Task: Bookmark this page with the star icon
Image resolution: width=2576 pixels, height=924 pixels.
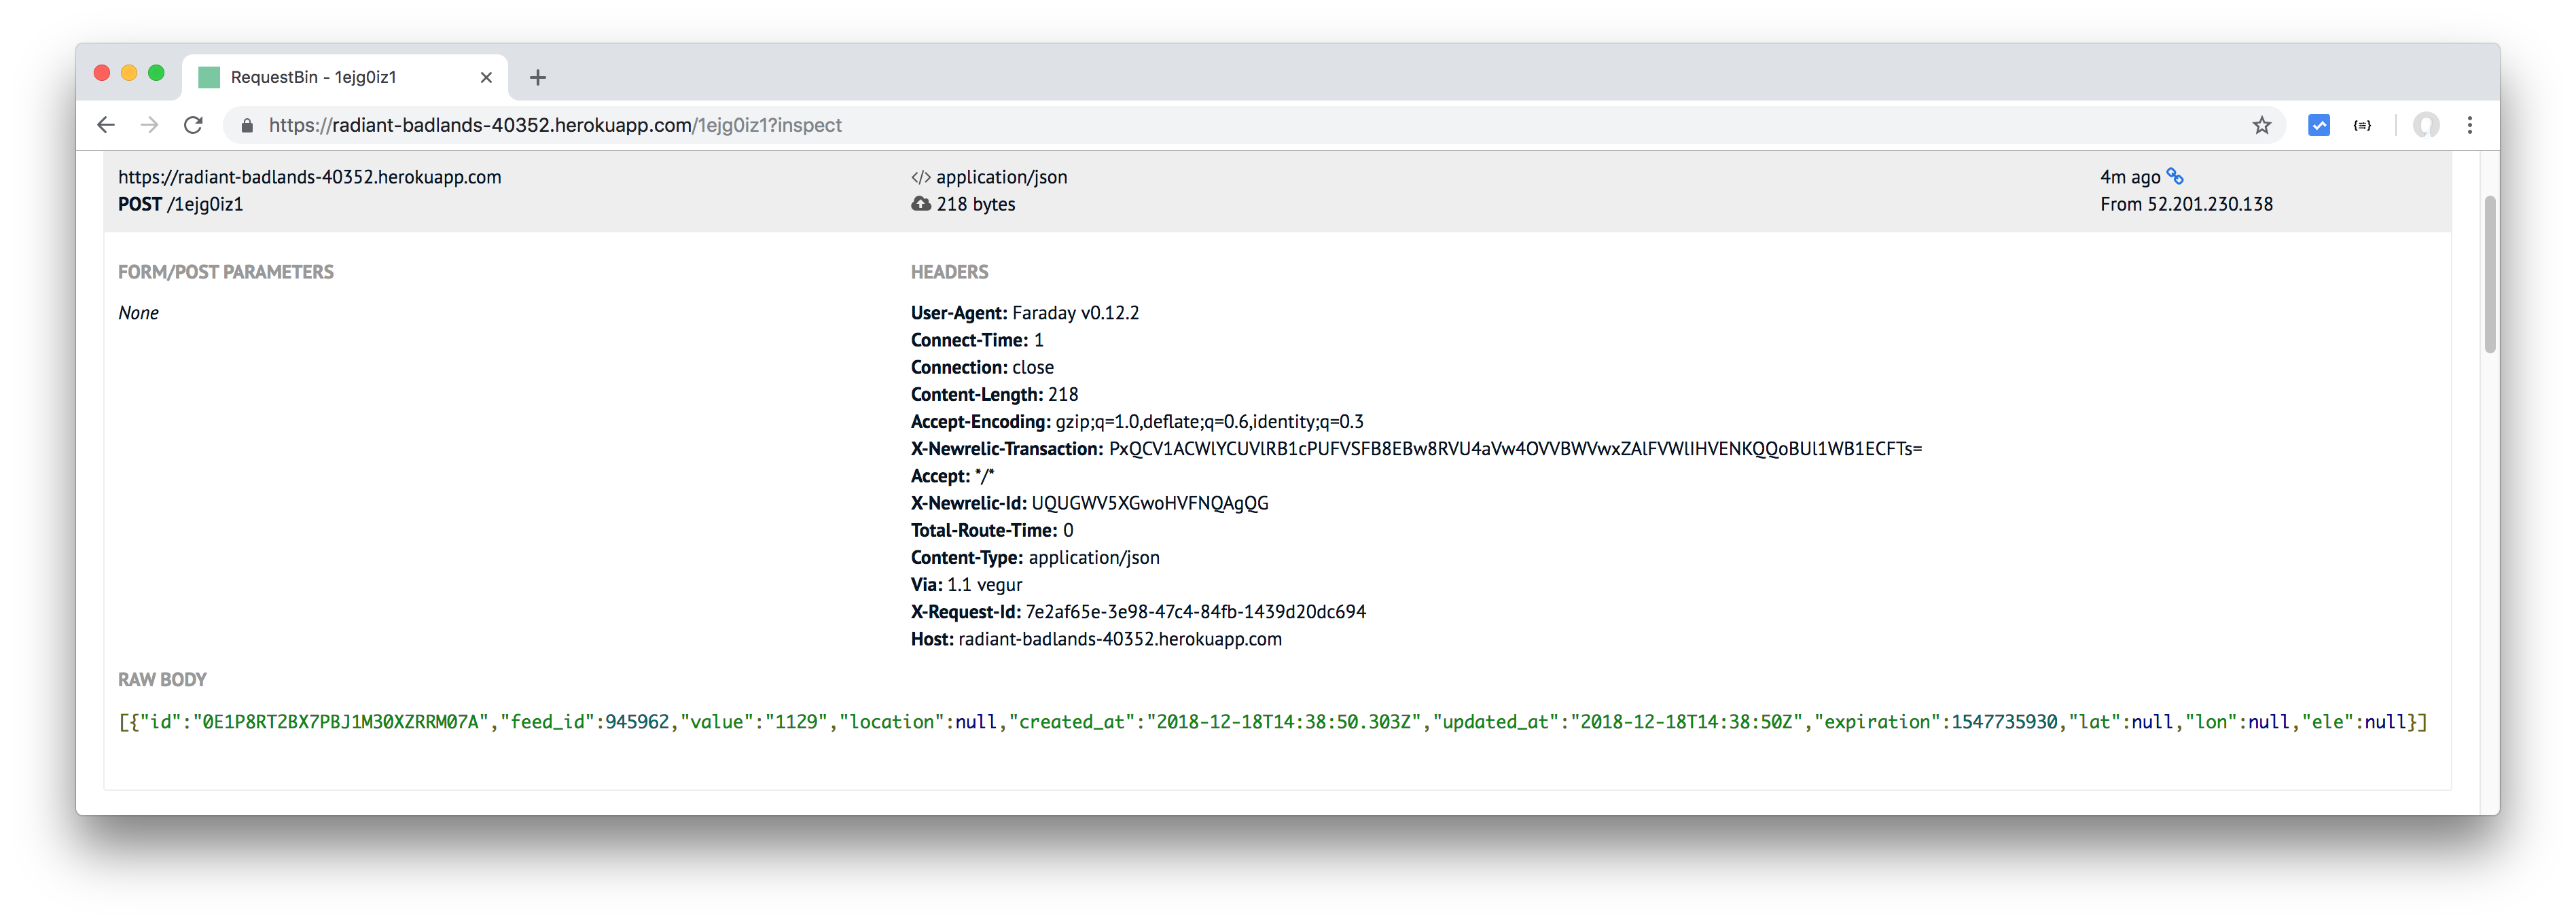Action: pyautogui.click(x=2262, y=125)
